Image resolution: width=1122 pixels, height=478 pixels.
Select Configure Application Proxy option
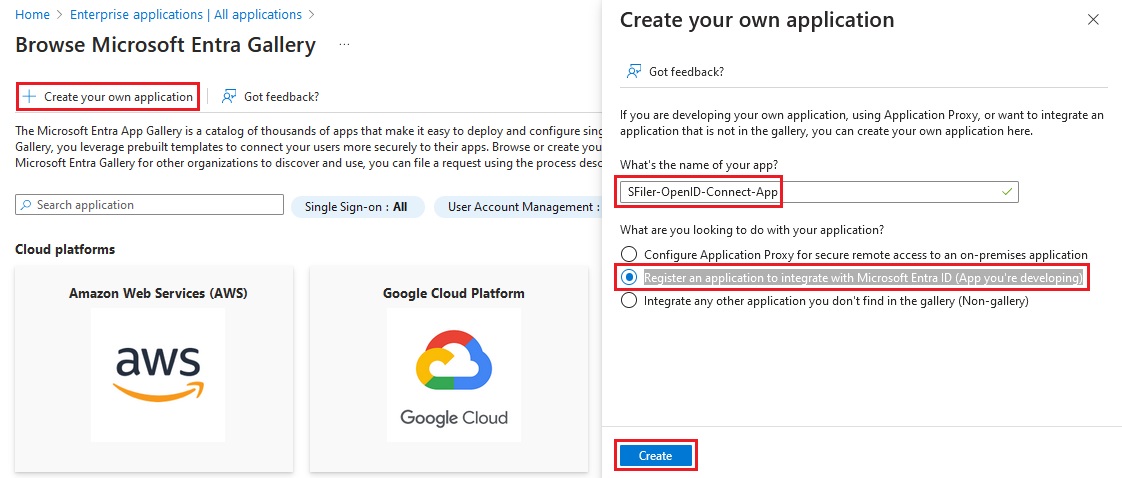click(x=854, y=254)
